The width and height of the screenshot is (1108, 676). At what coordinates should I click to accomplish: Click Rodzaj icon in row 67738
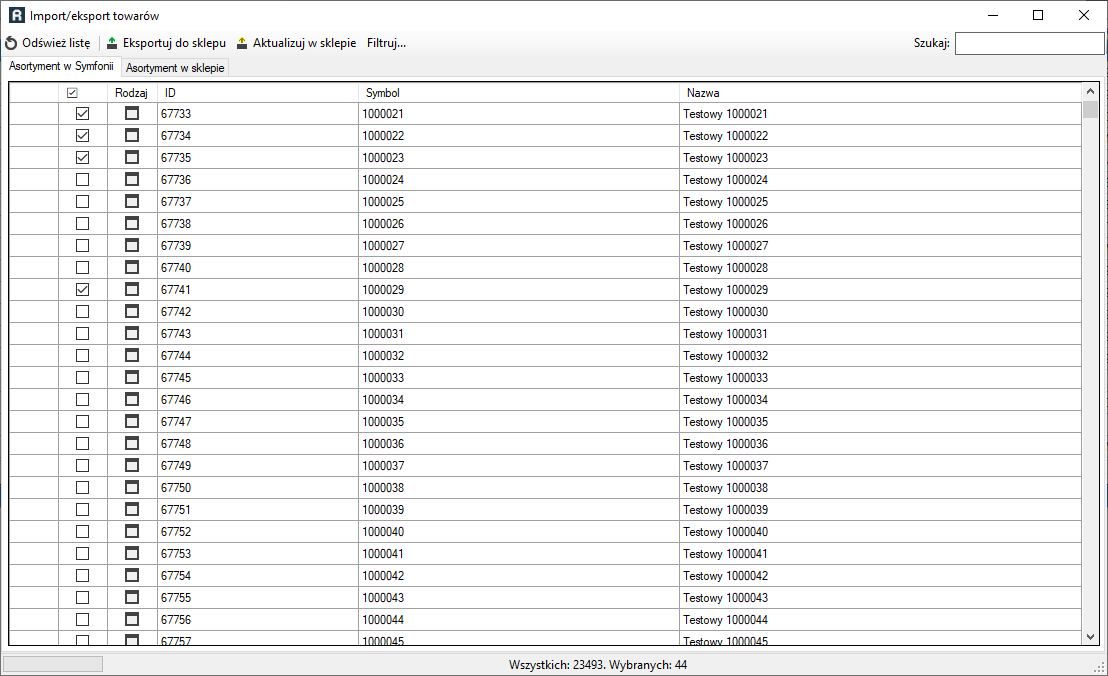(x=132, y=223)
